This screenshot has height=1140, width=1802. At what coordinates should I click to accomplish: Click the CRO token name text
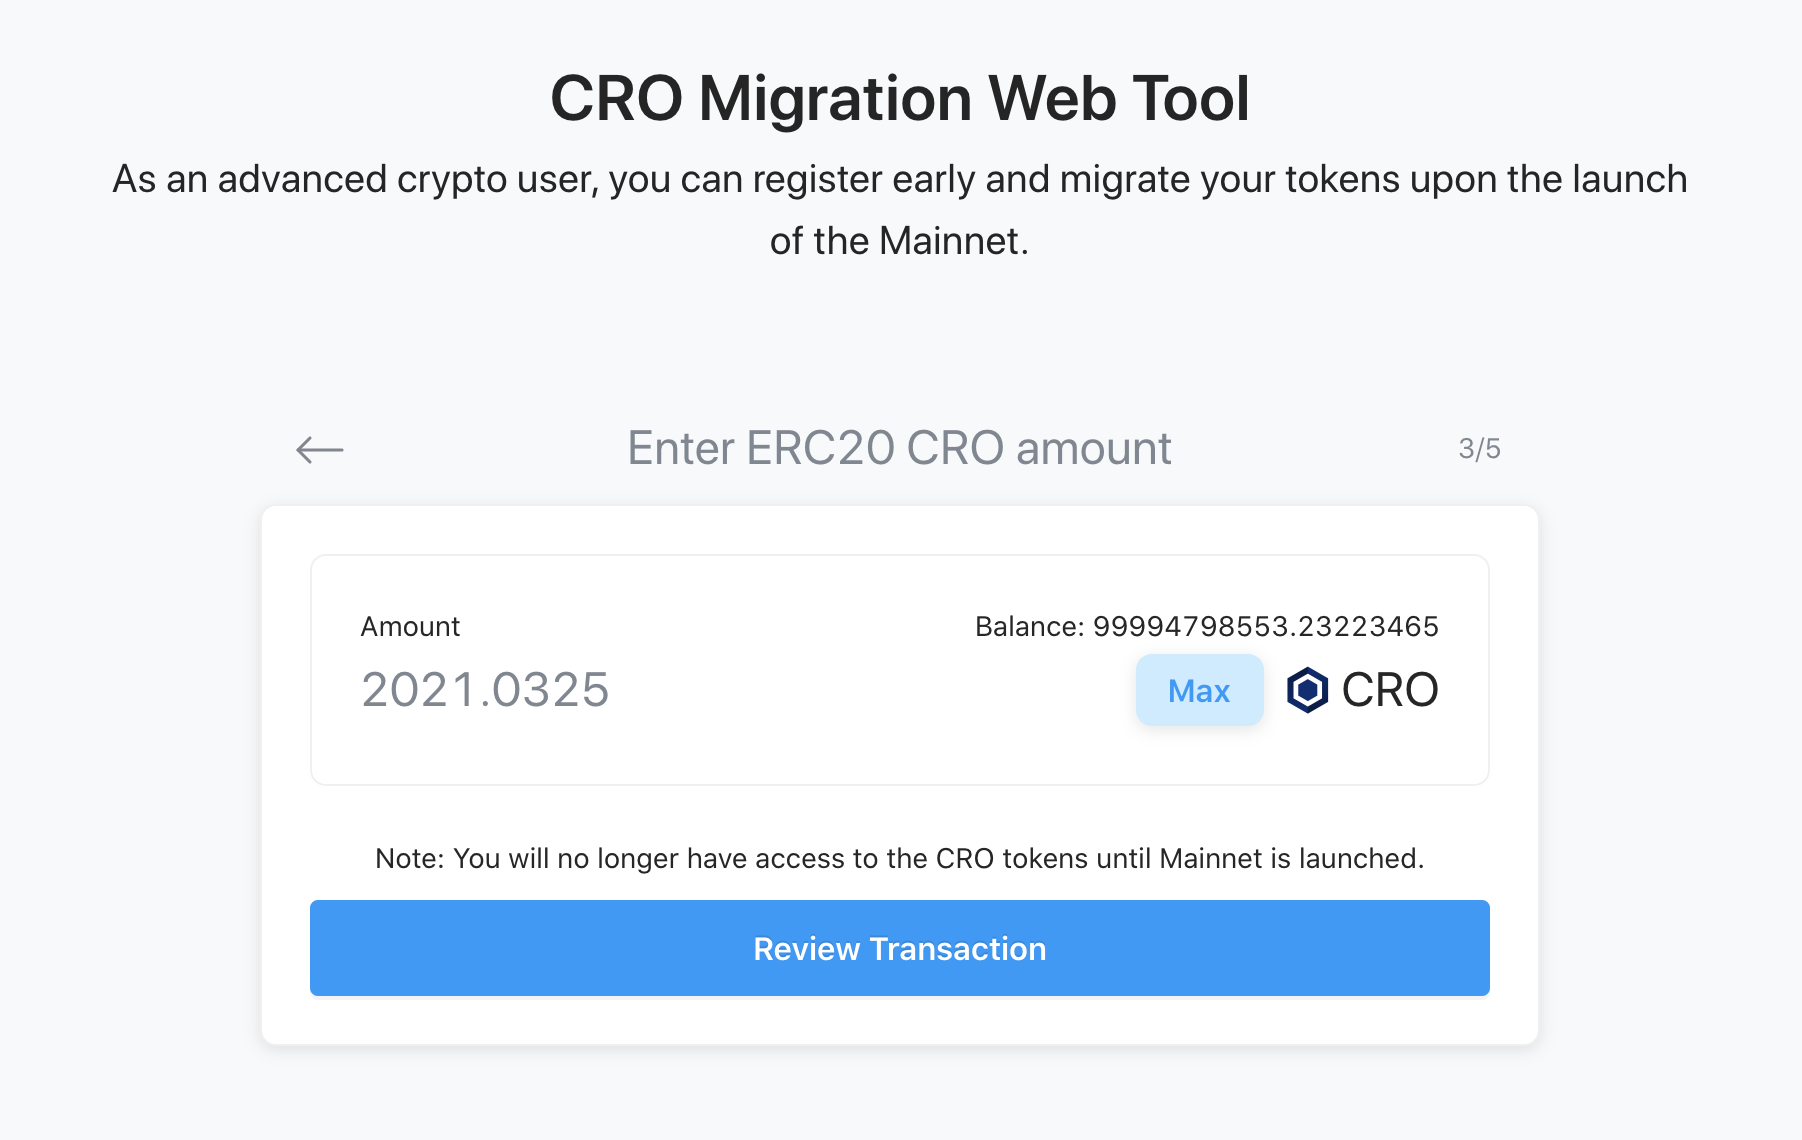coord(1389,690)
